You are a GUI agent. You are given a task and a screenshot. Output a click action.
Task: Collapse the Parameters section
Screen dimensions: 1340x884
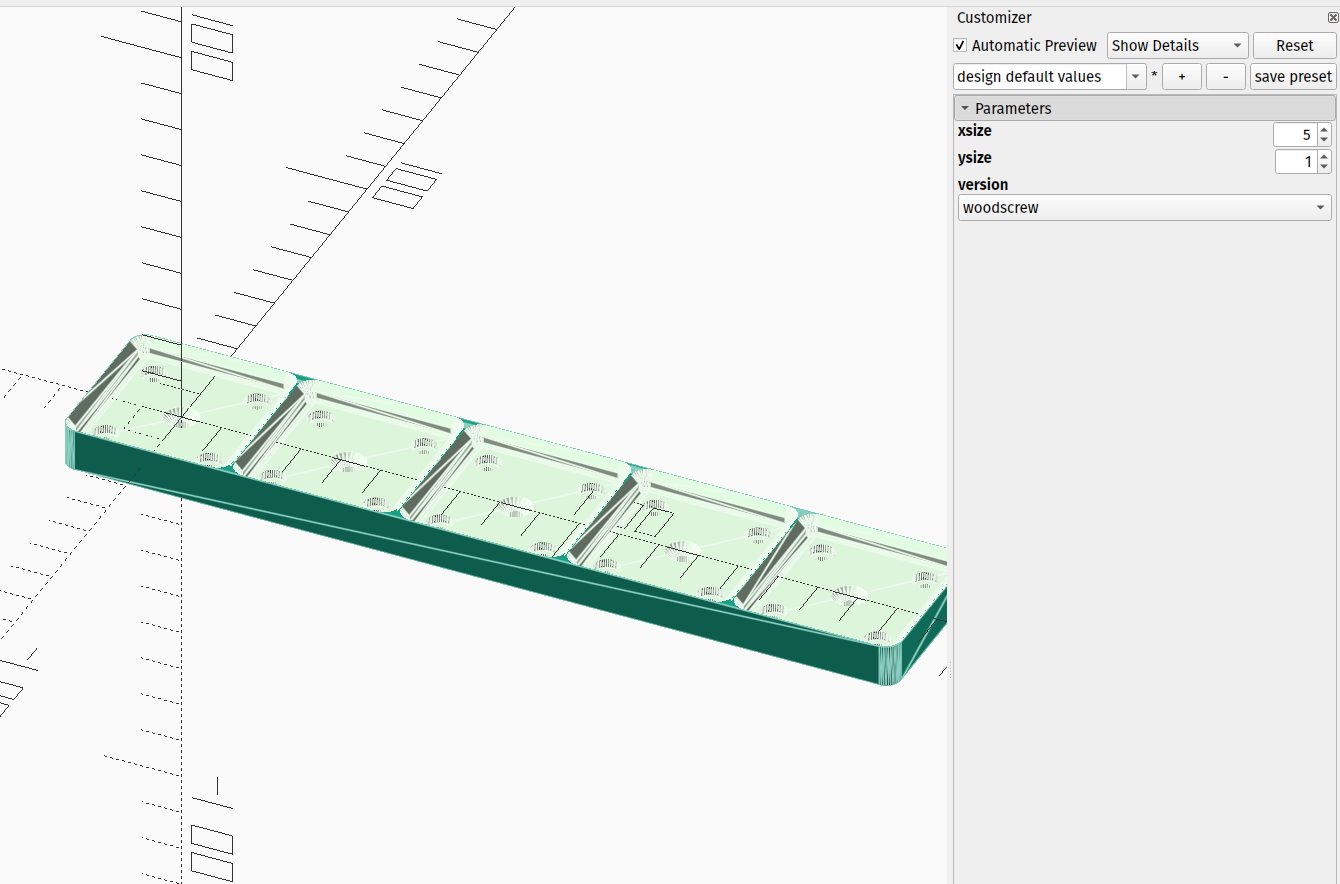pyautogui.click(x=965, y=108)
